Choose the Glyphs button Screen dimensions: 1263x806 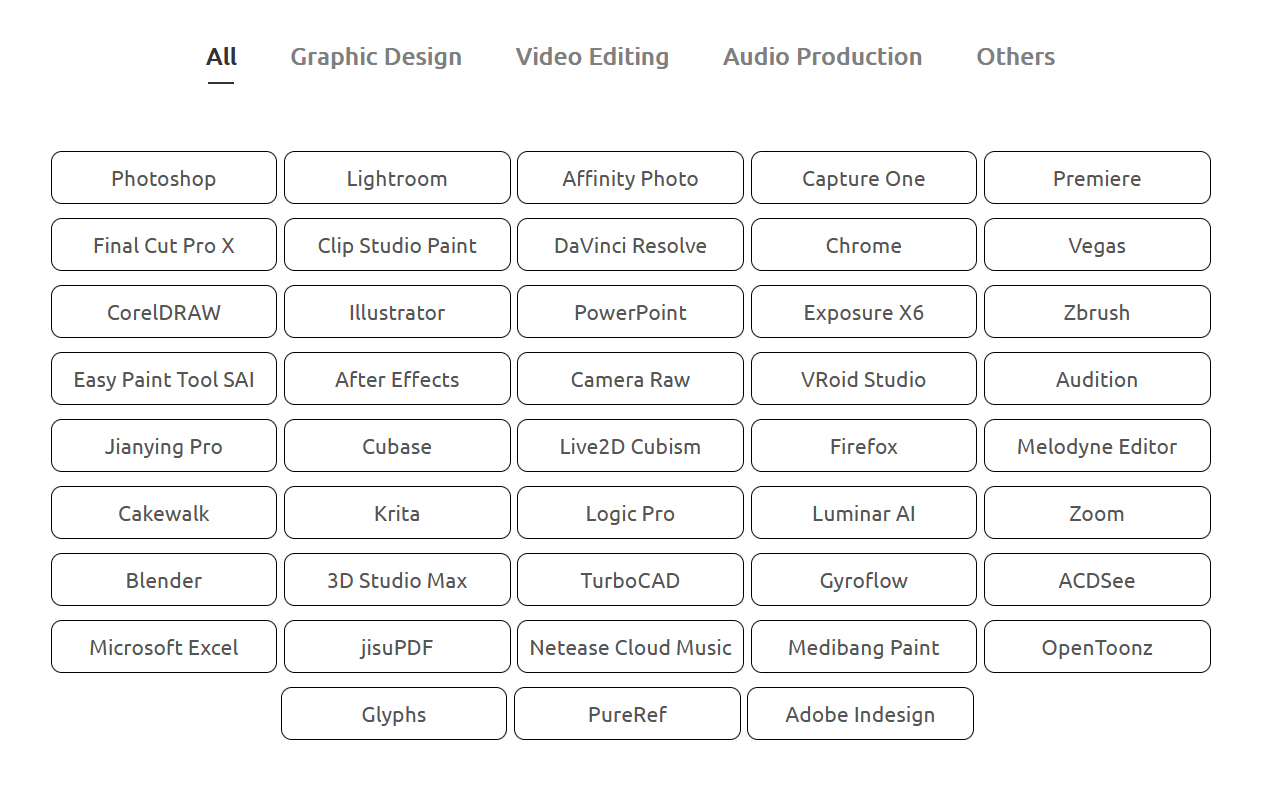394,714
